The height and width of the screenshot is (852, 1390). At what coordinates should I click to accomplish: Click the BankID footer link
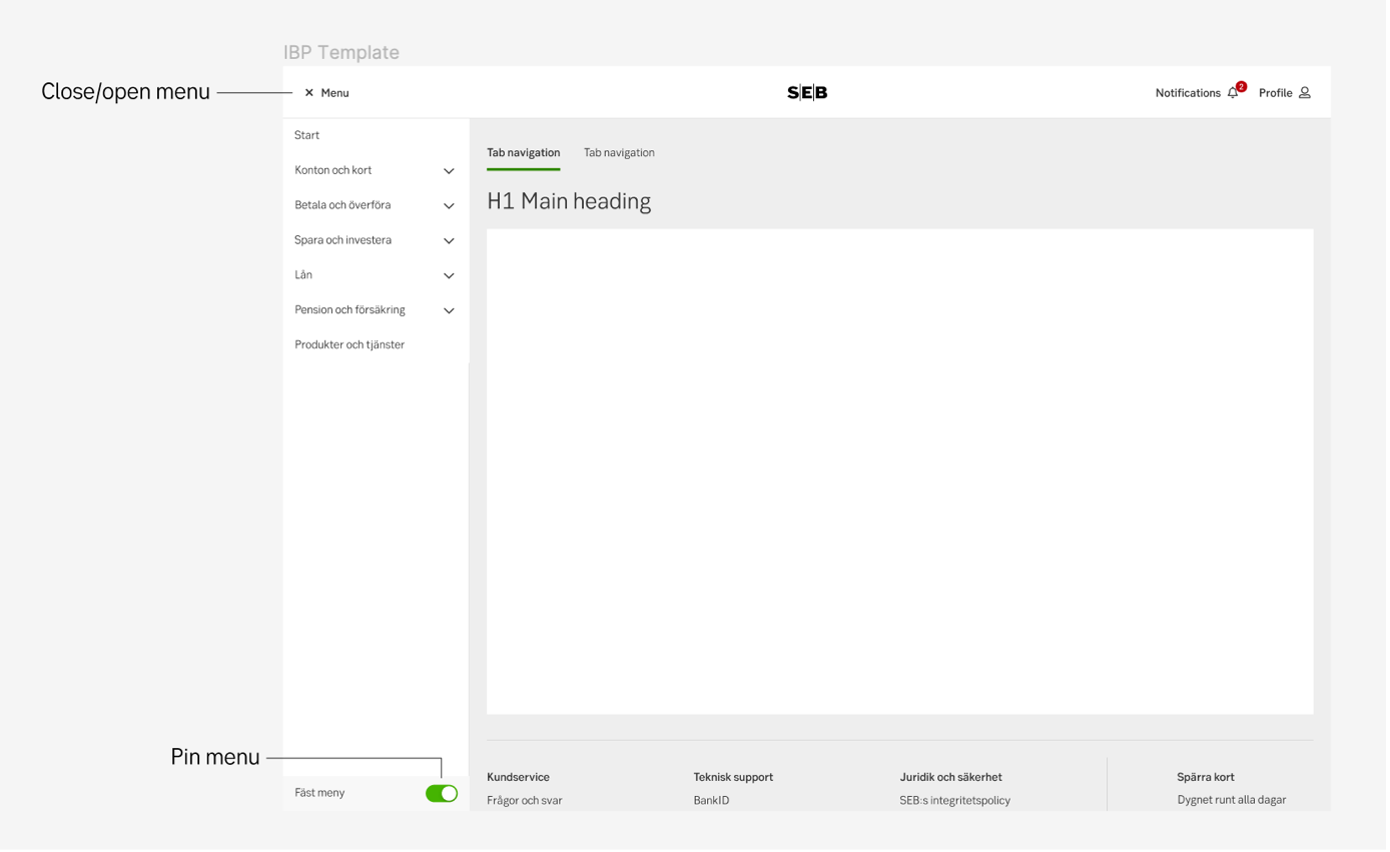point(711,800)
